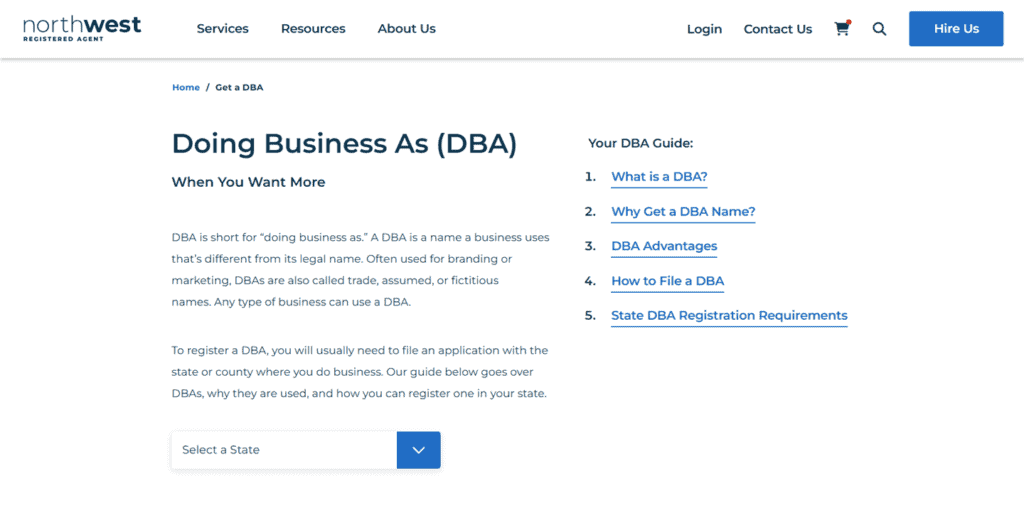Viewport: 1024px width, 530px height.
Task: Click the 'Your DBA Guide:' label
Action: [x=641, y=143]
